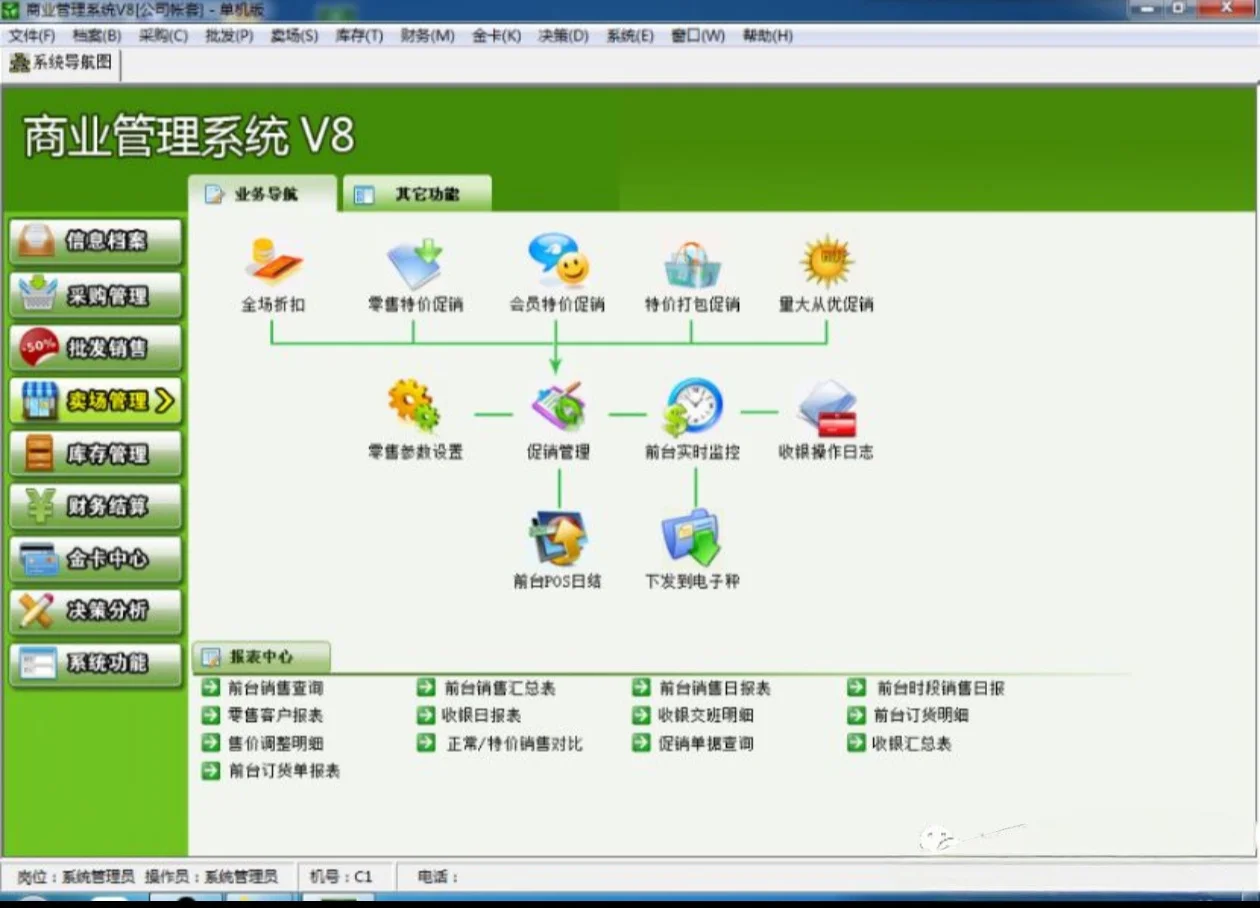
Task: Open the 下发到电子秤 folder icon
Action: coord(692,538)
